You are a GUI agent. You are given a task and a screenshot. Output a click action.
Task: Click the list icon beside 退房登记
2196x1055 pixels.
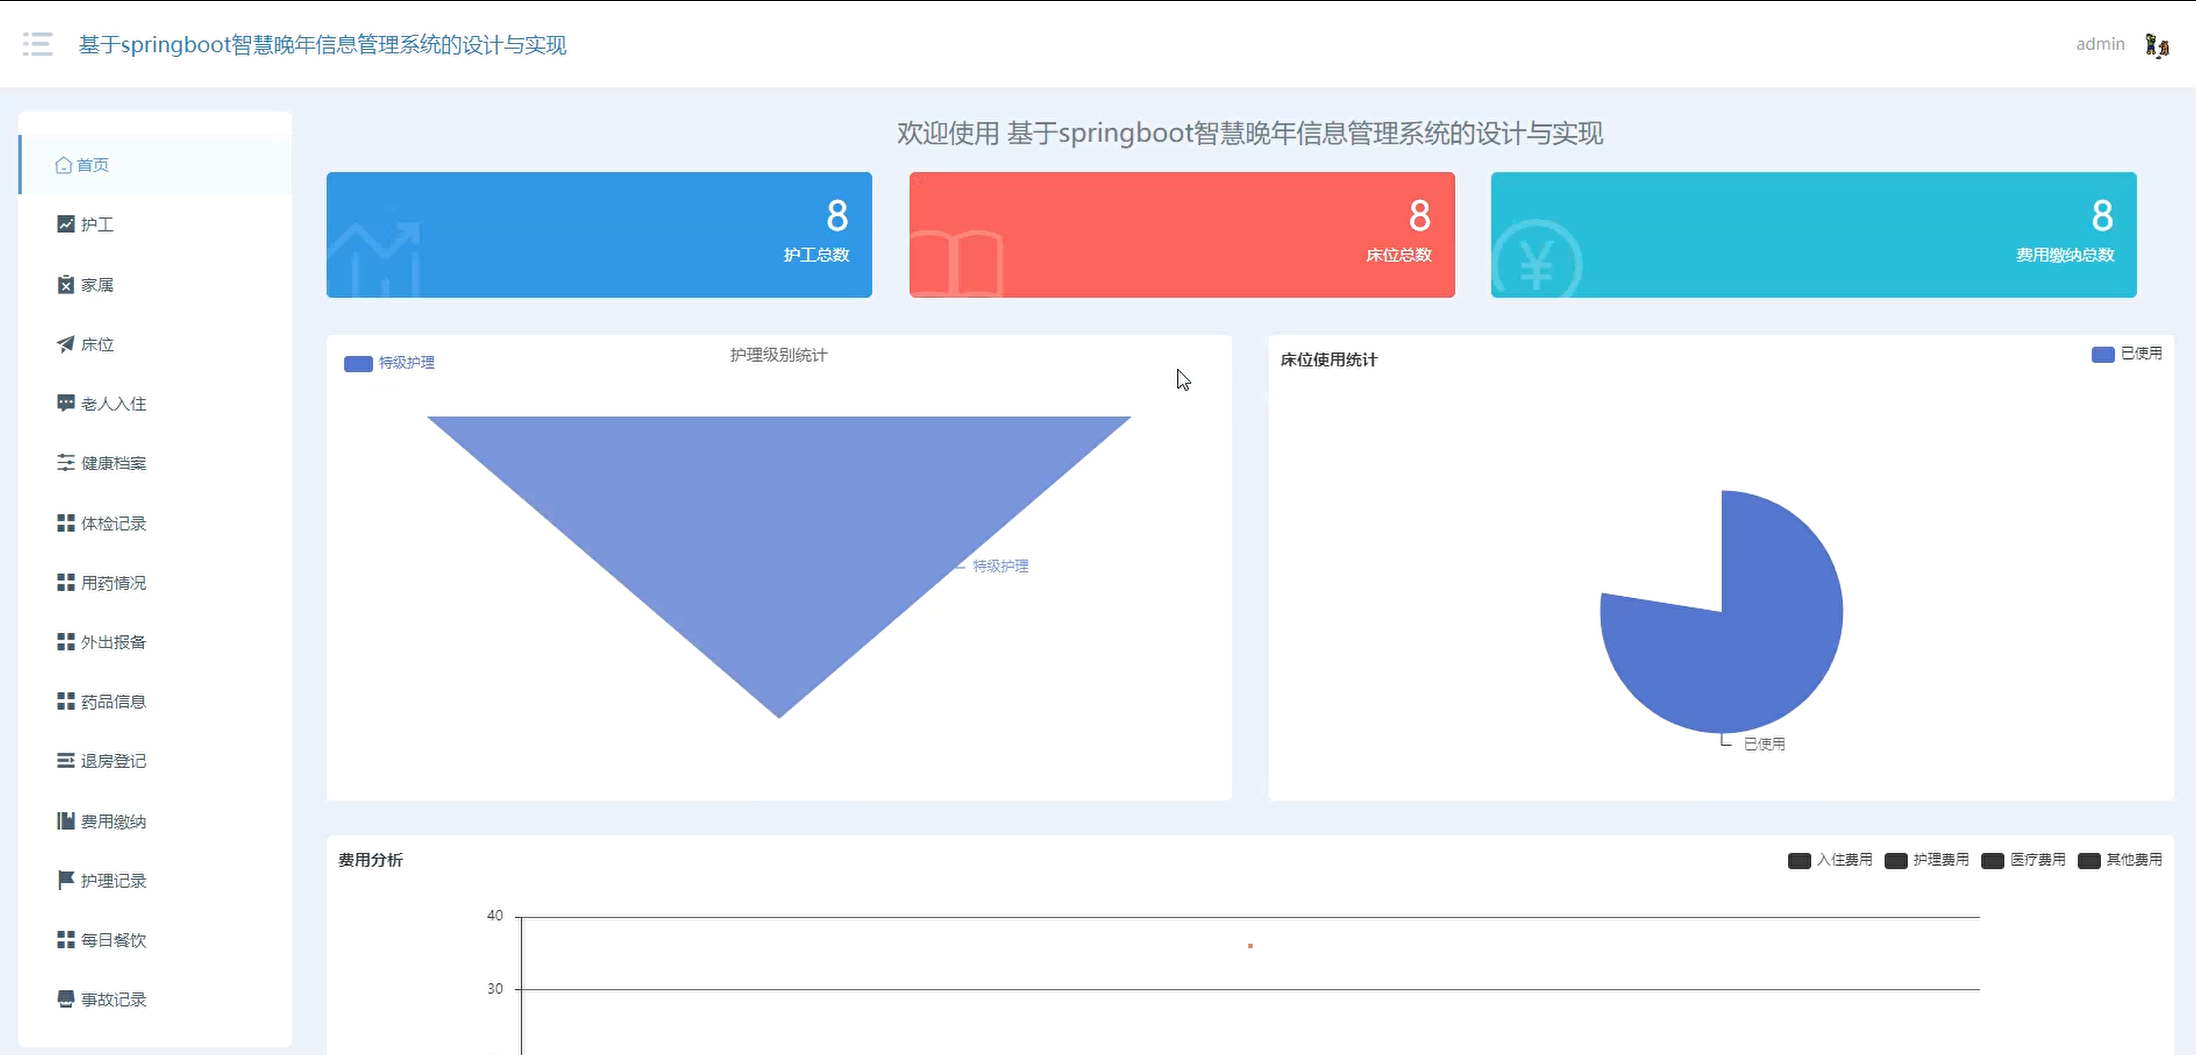coord(66,760)
